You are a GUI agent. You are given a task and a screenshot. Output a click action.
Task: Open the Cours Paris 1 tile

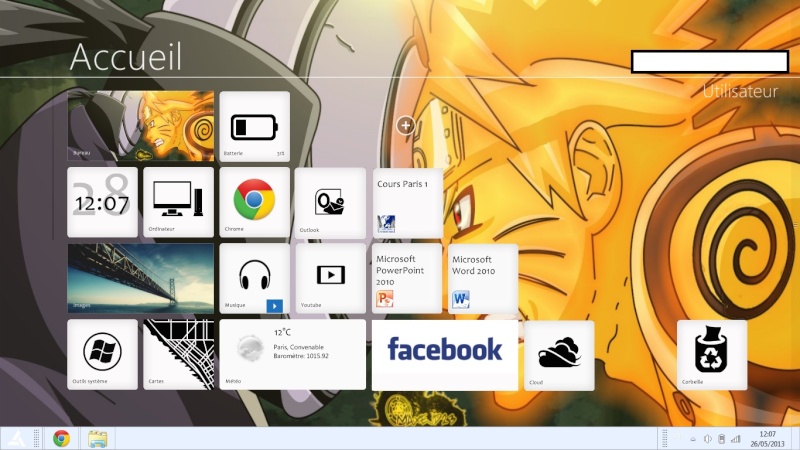point(407,203)
